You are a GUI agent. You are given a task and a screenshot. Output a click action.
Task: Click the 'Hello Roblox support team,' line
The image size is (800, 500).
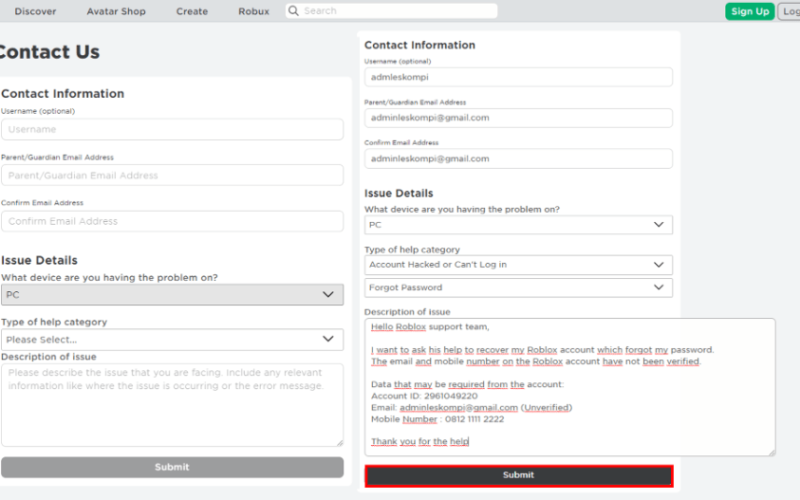(430, 327)
